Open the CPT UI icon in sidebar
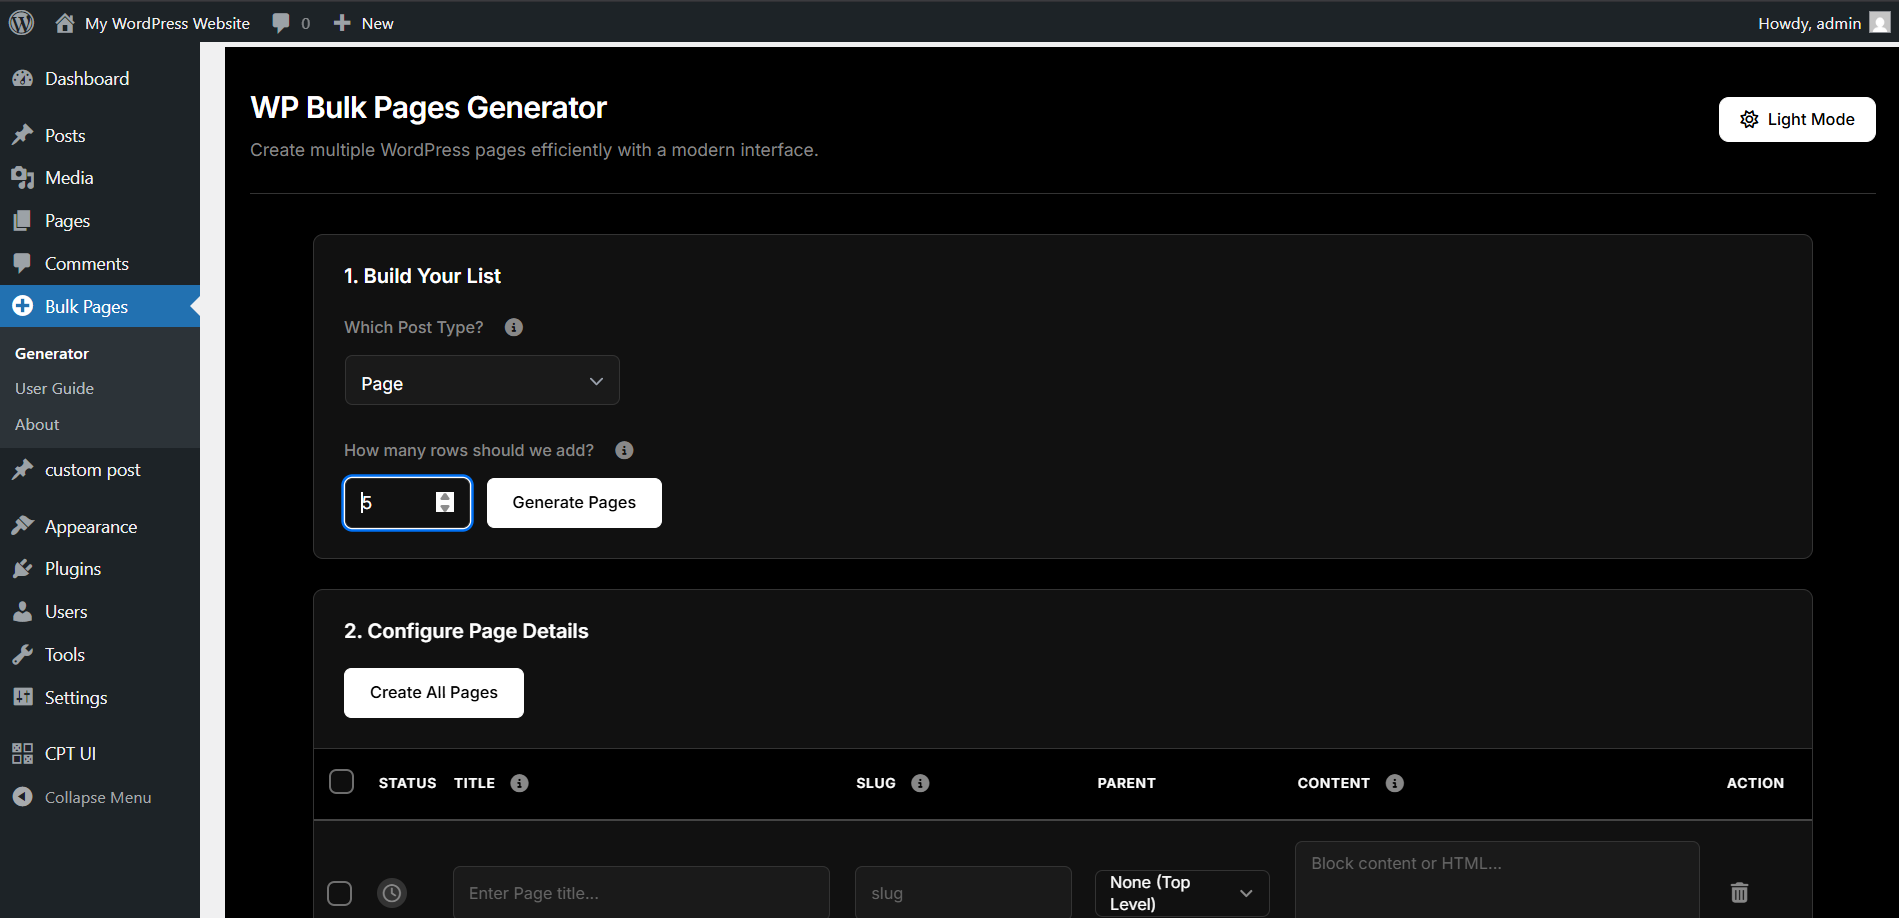 (24, 753)
